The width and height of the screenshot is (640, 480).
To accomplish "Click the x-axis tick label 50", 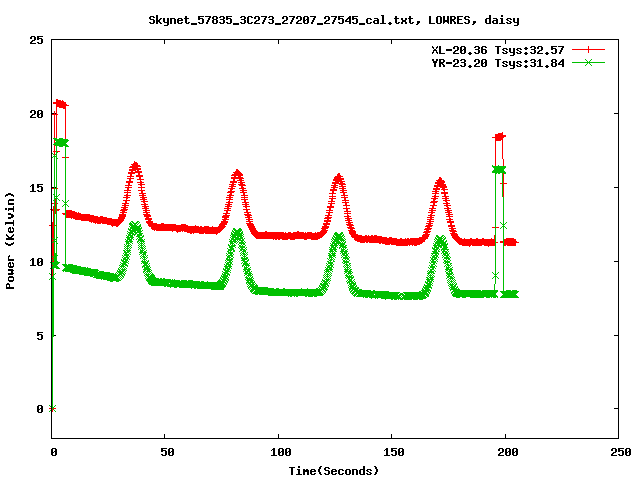I will 167,452.
